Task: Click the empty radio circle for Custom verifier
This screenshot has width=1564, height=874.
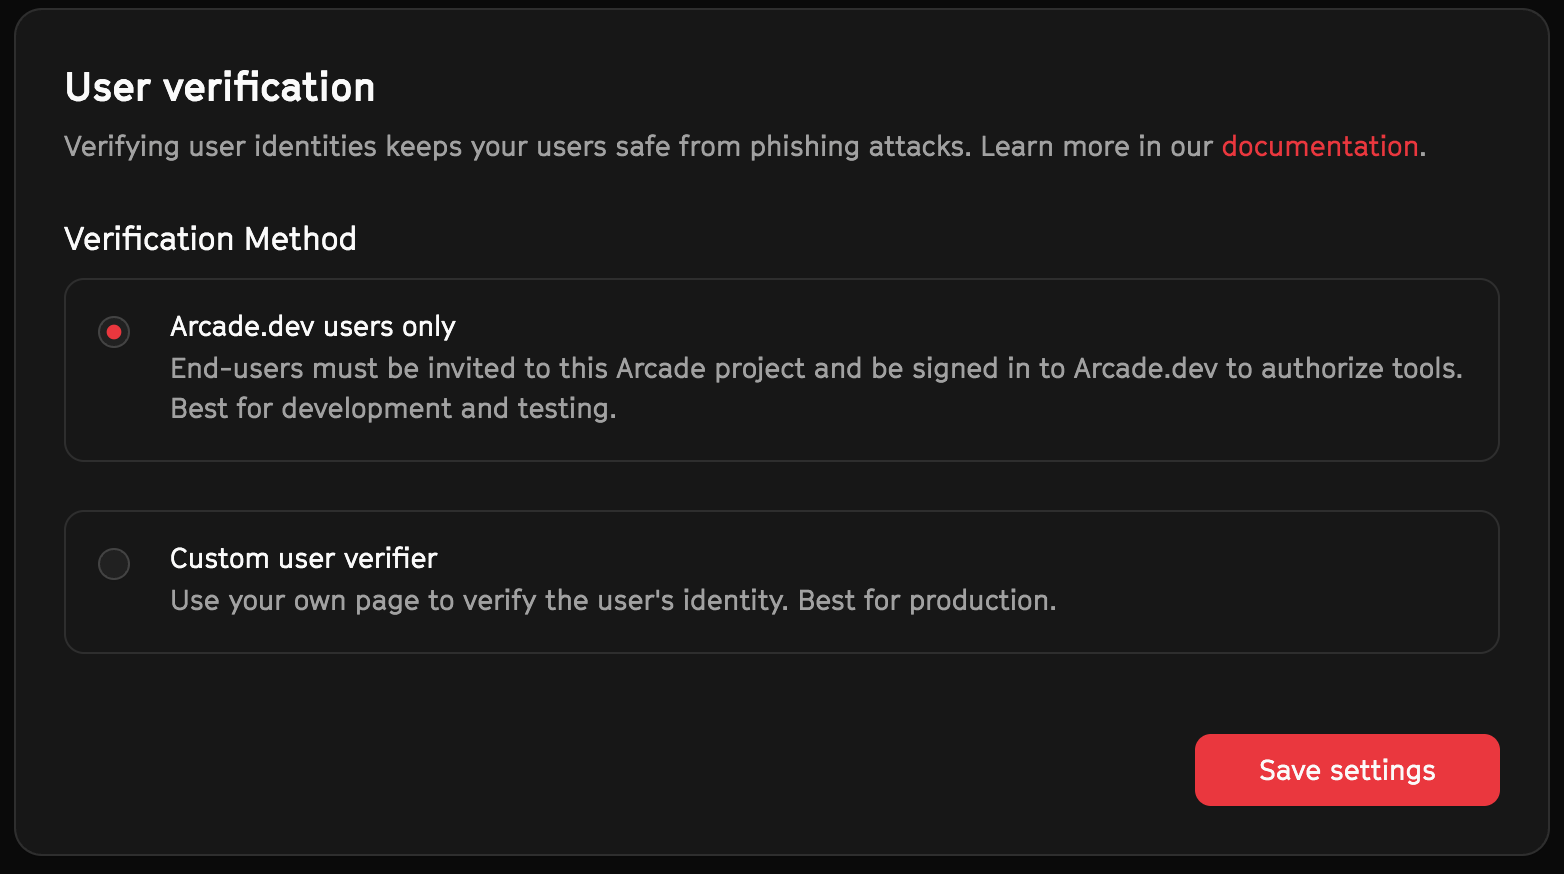Action: click(x=113, y=563)
